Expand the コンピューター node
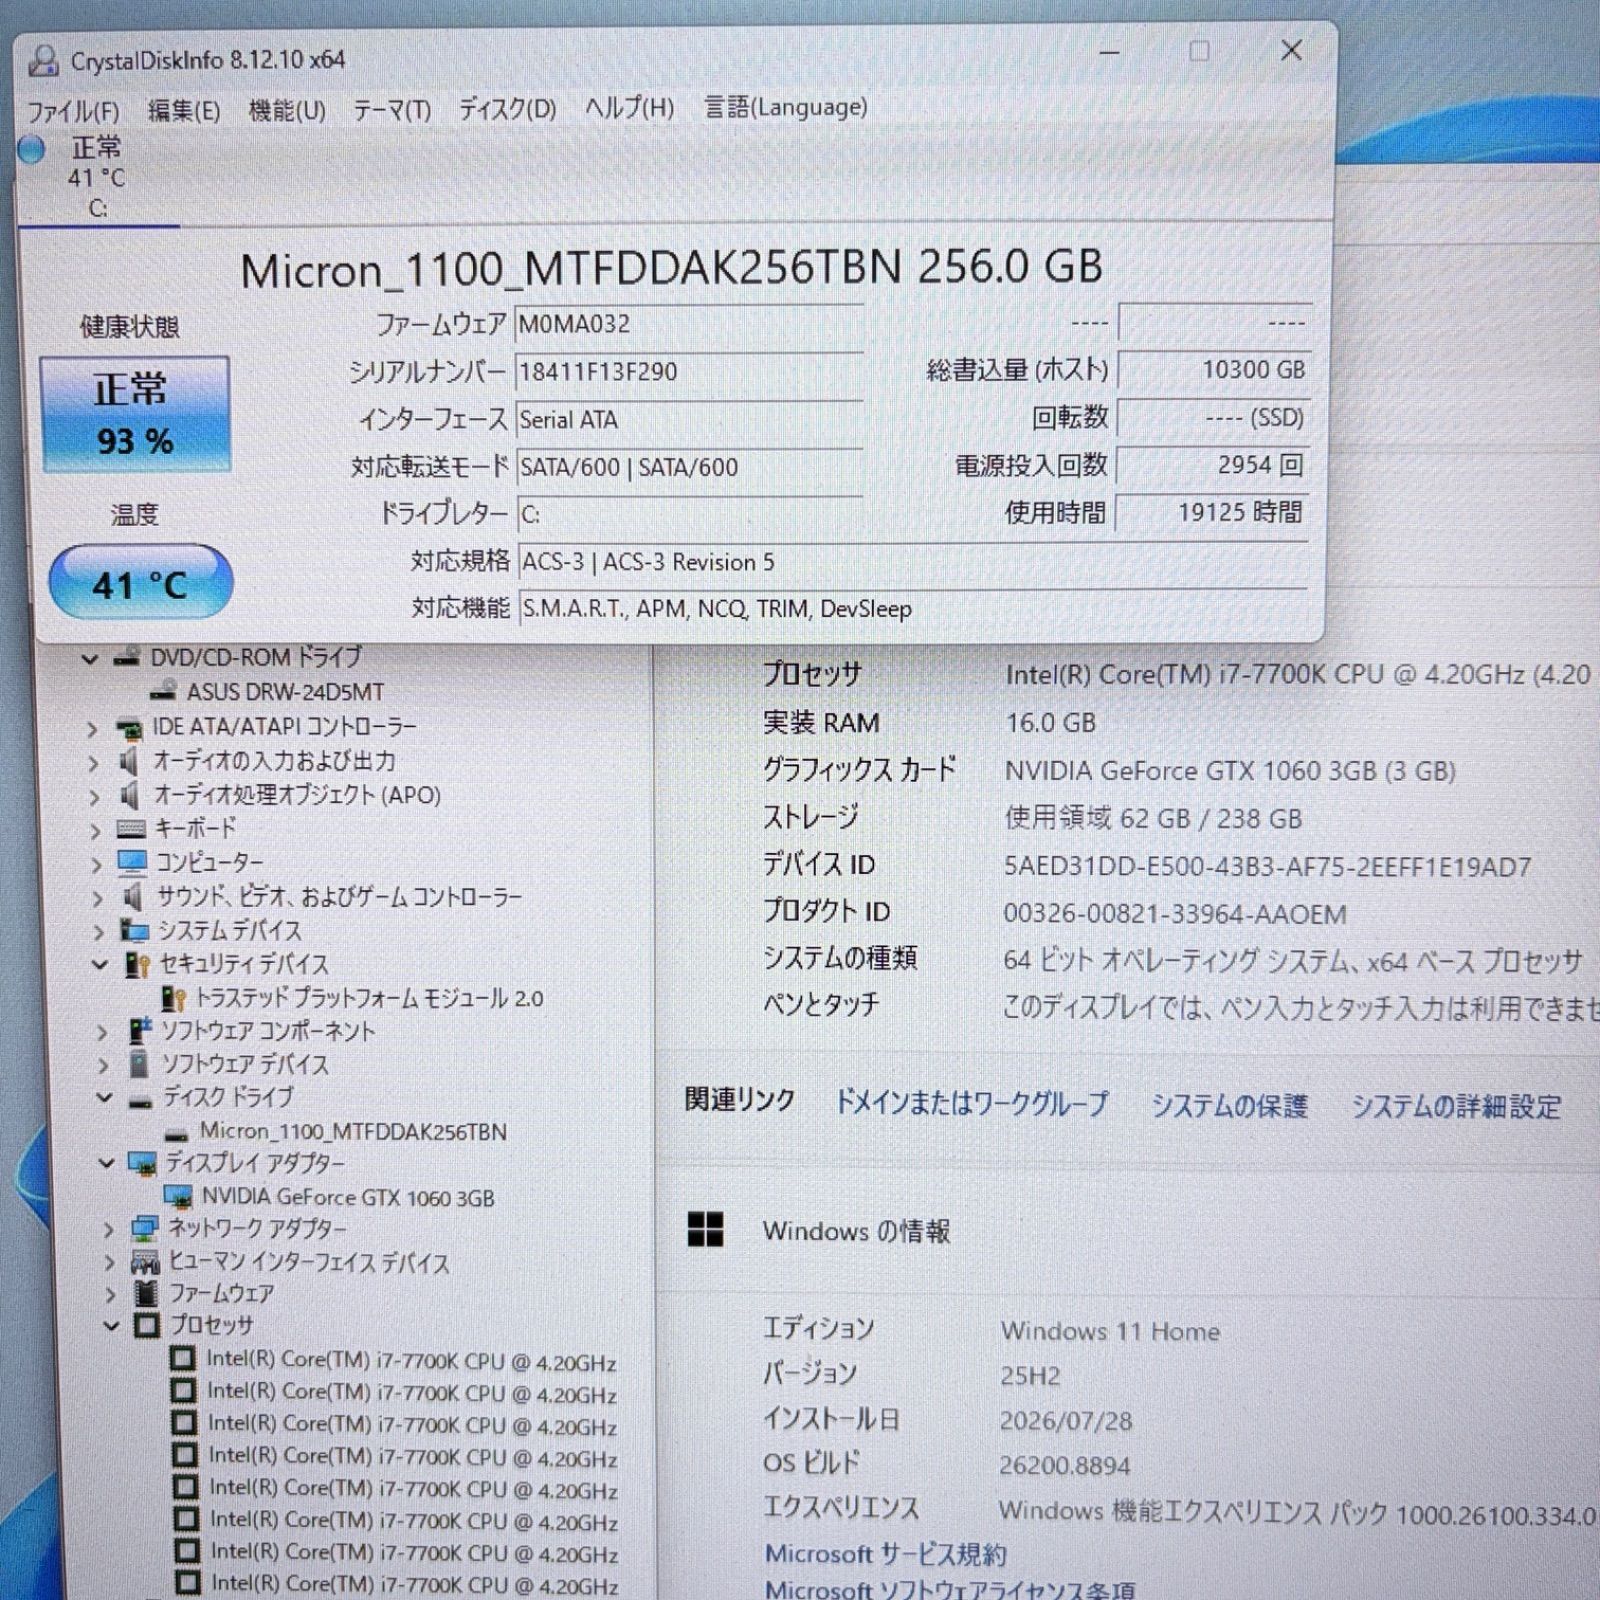The image size is (1600, 1600). coord(96,864)
